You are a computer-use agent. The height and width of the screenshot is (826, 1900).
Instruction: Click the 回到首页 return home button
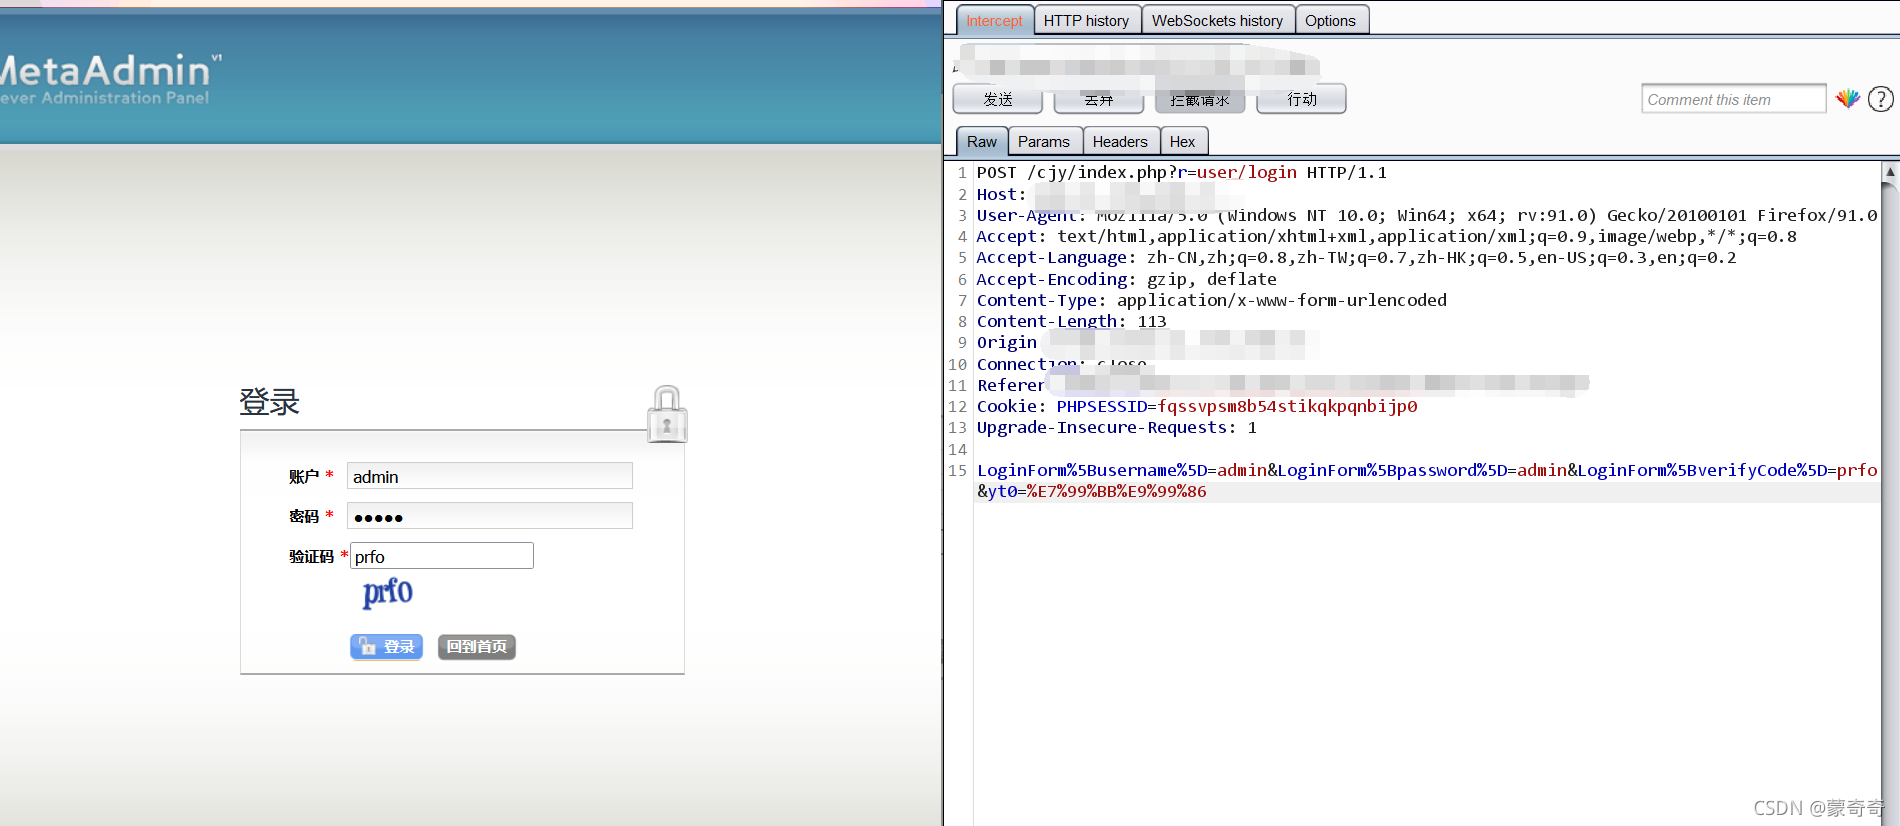click(477, 647)
